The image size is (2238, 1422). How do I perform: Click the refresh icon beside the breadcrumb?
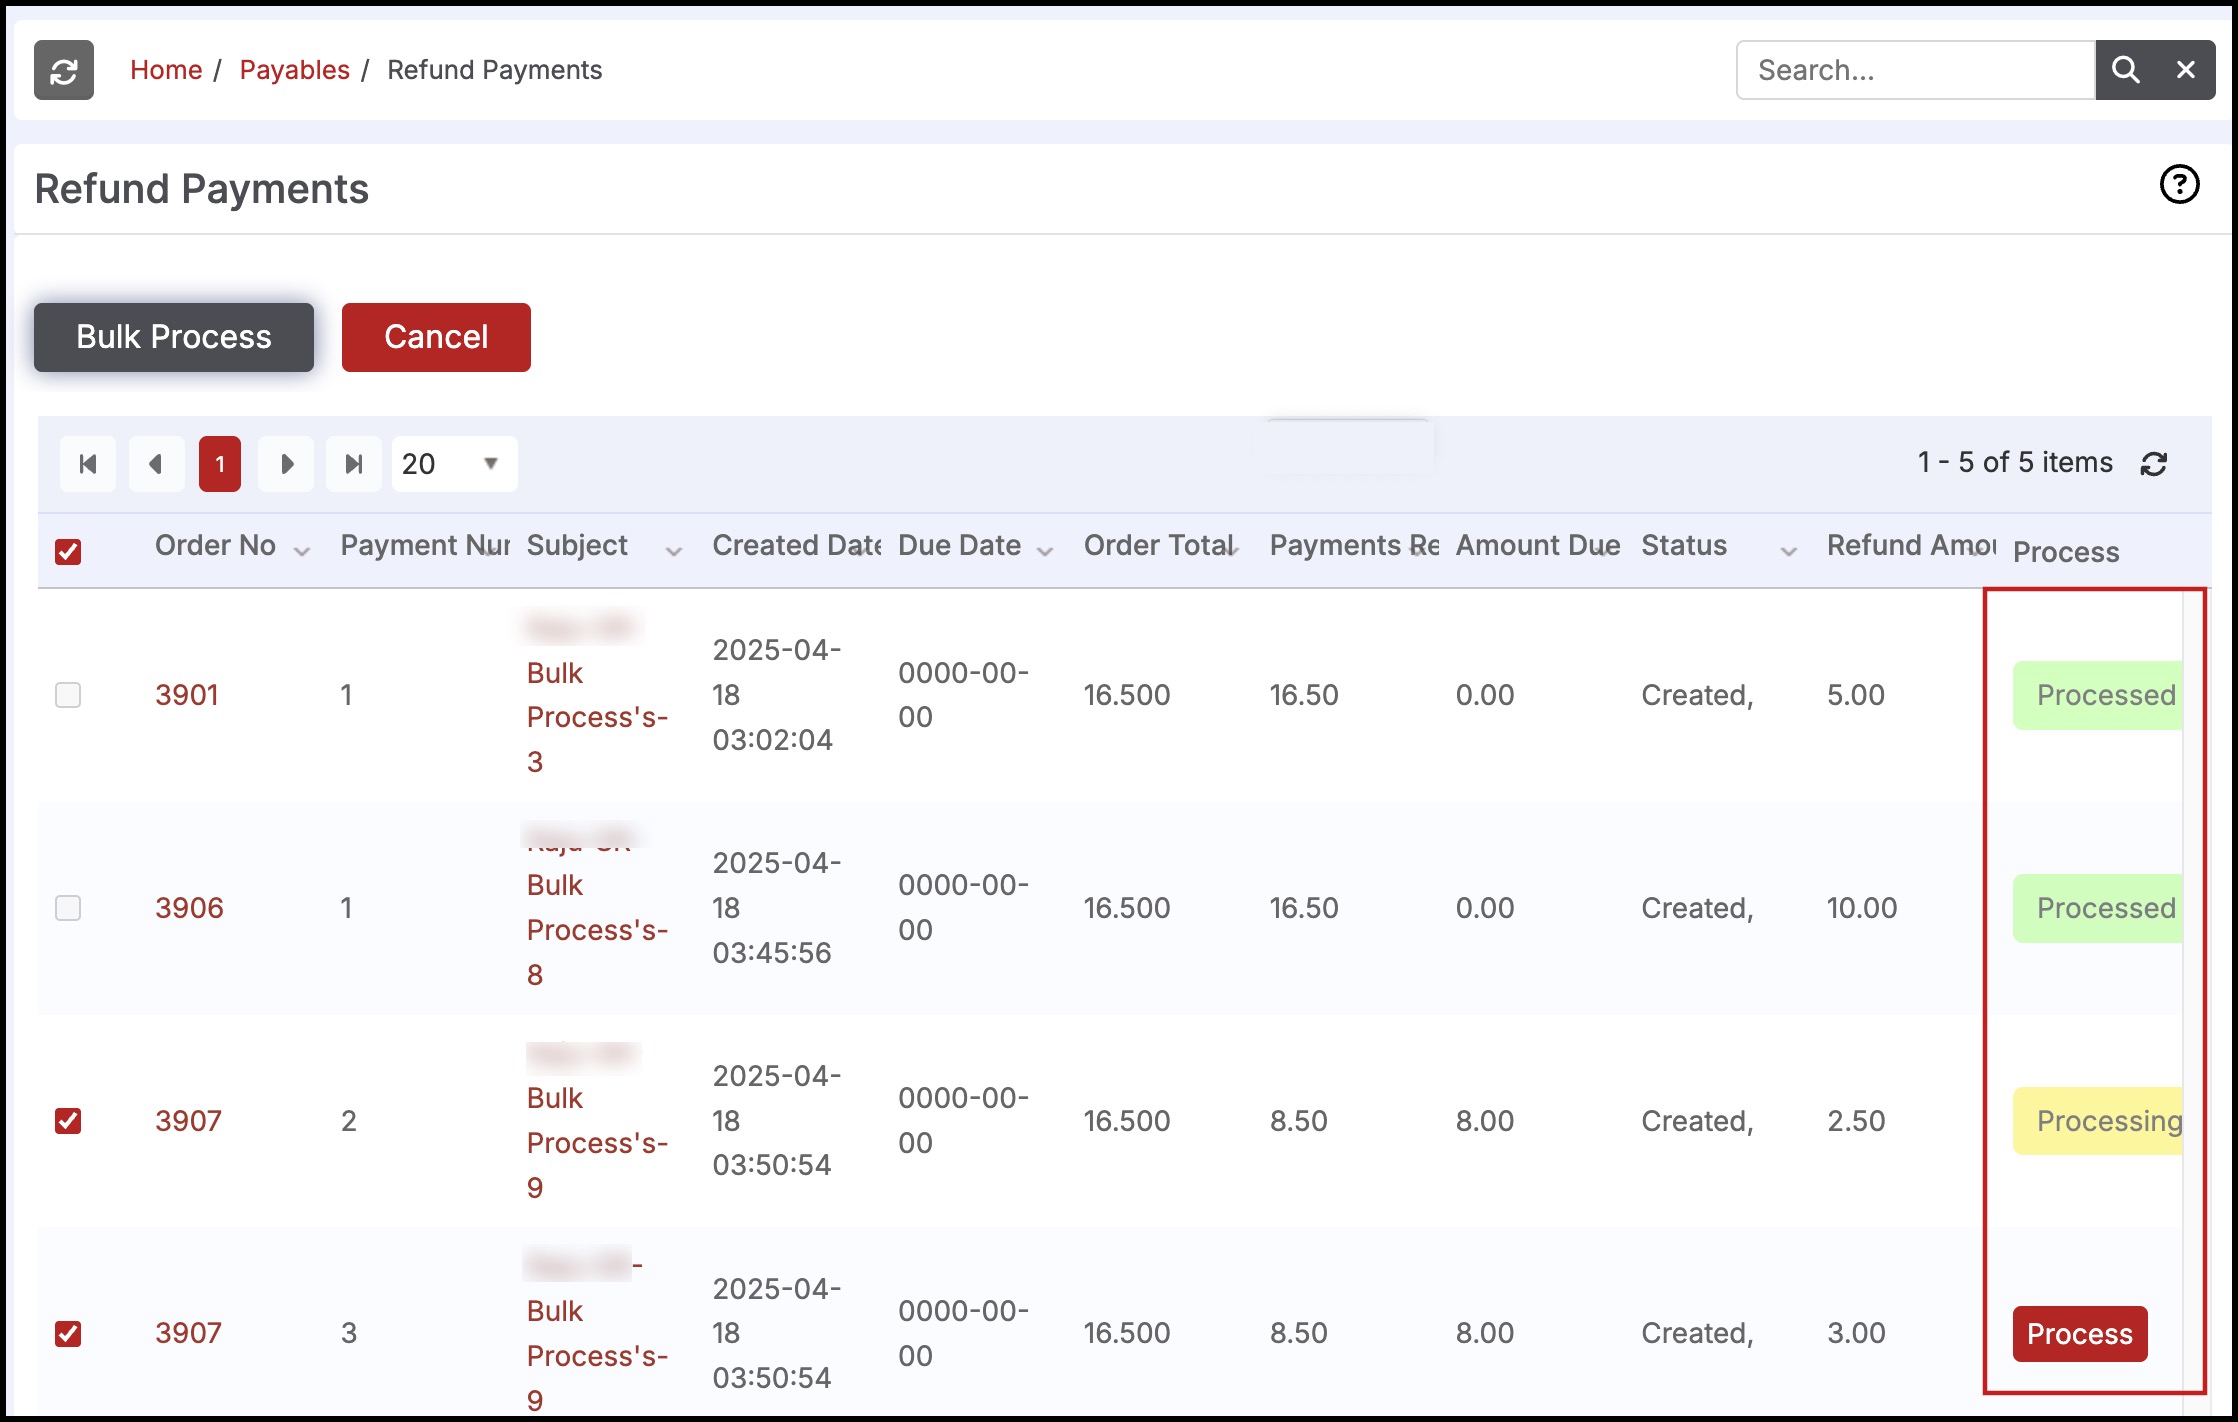[x=64, y=71]
